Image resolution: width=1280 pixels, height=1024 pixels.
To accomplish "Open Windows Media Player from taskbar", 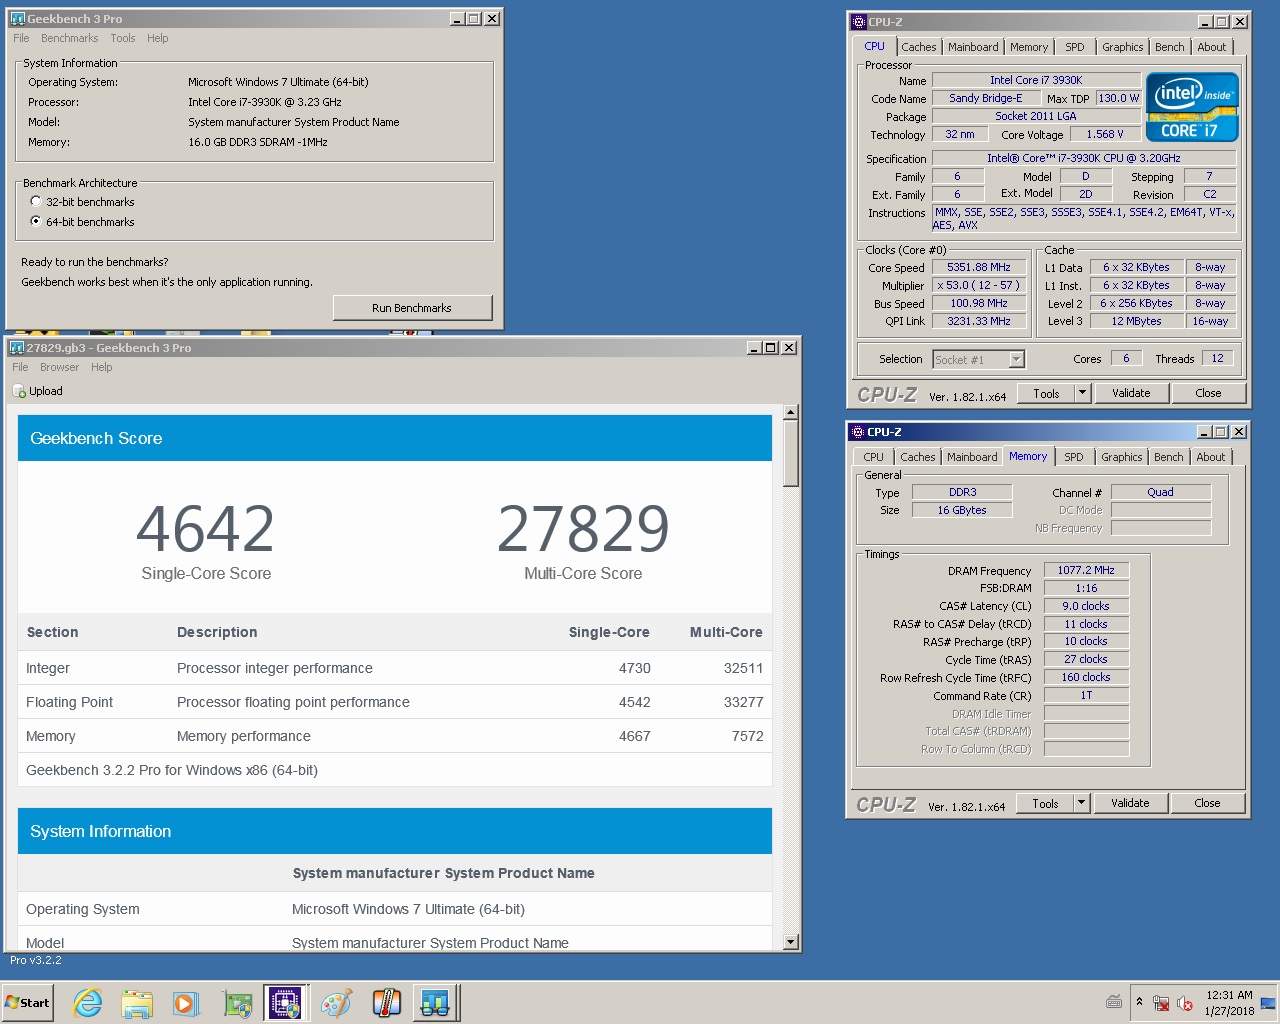I will [186, 1002].
